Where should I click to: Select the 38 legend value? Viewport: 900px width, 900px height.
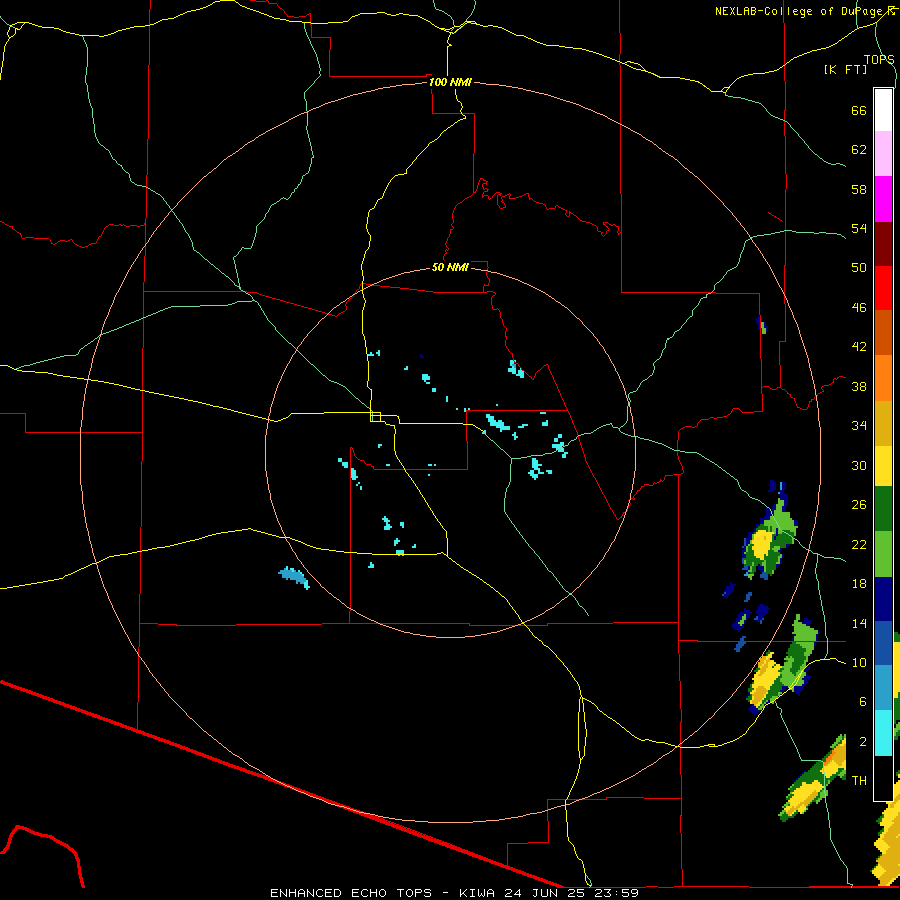(x=859, y=386)
